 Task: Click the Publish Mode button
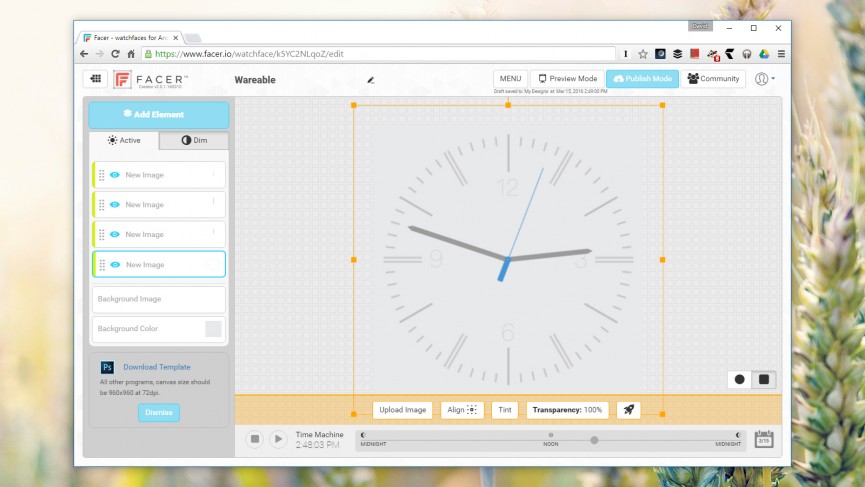(642, 79)
